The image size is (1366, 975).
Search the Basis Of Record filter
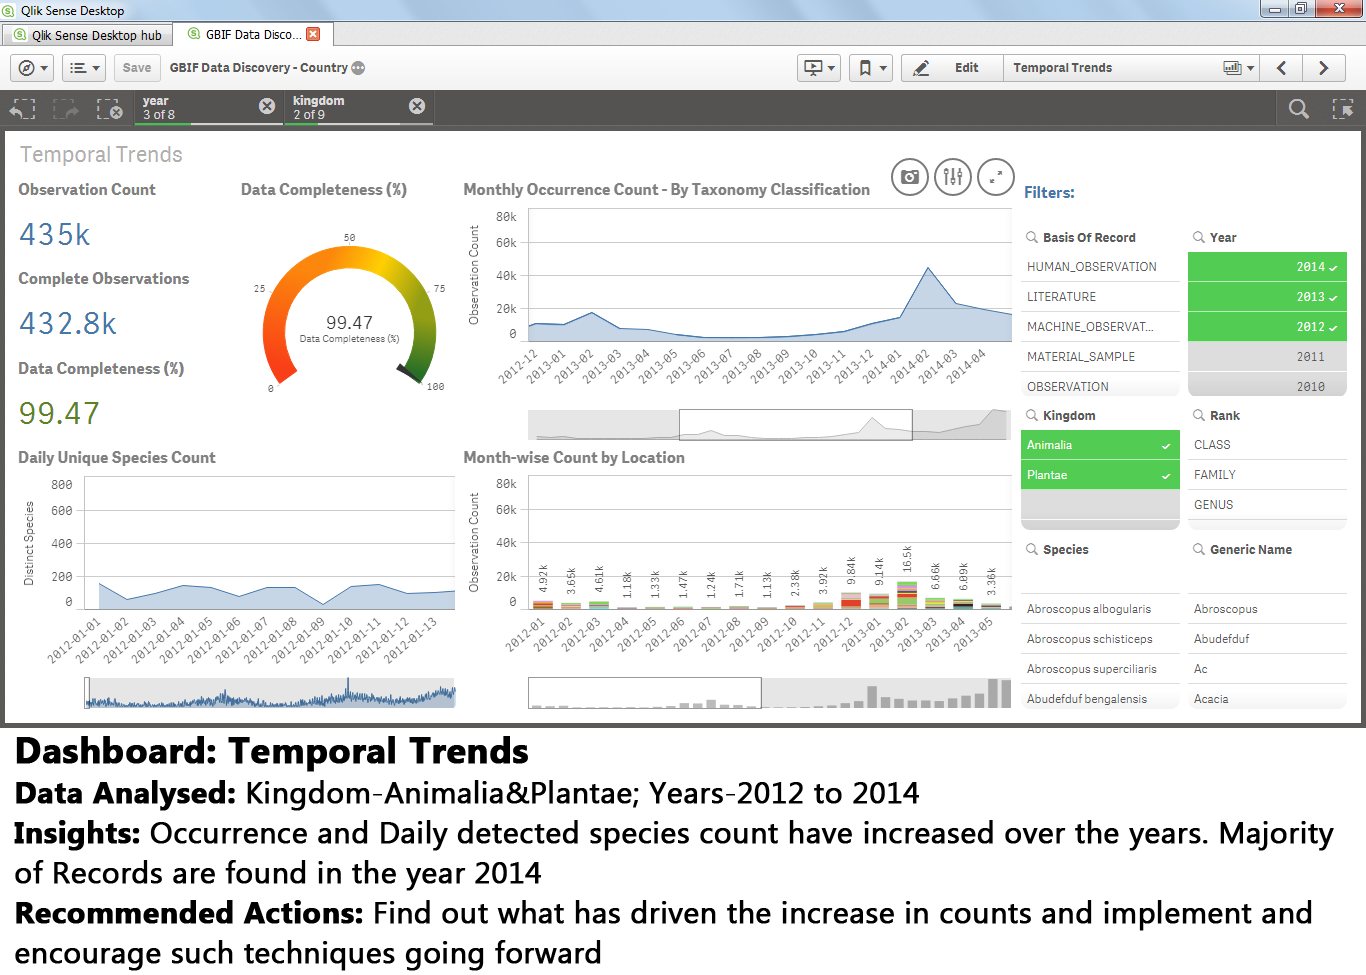point(1032,238)
